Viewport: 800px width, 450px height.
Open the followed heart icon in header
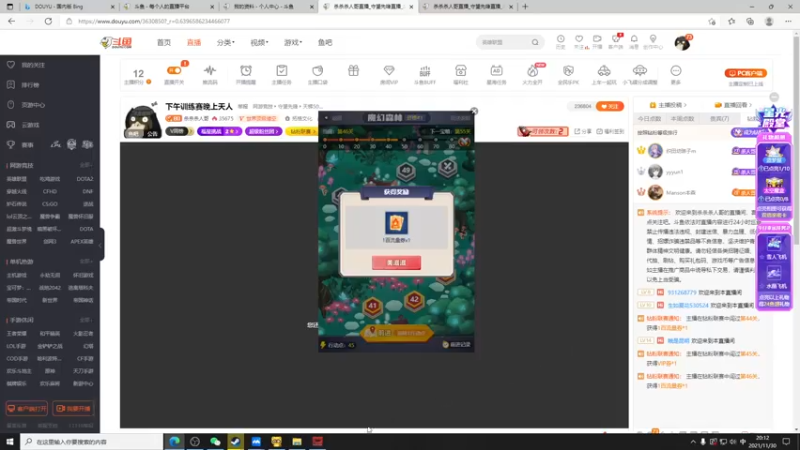pyautogui.click(x=579, y=39)
